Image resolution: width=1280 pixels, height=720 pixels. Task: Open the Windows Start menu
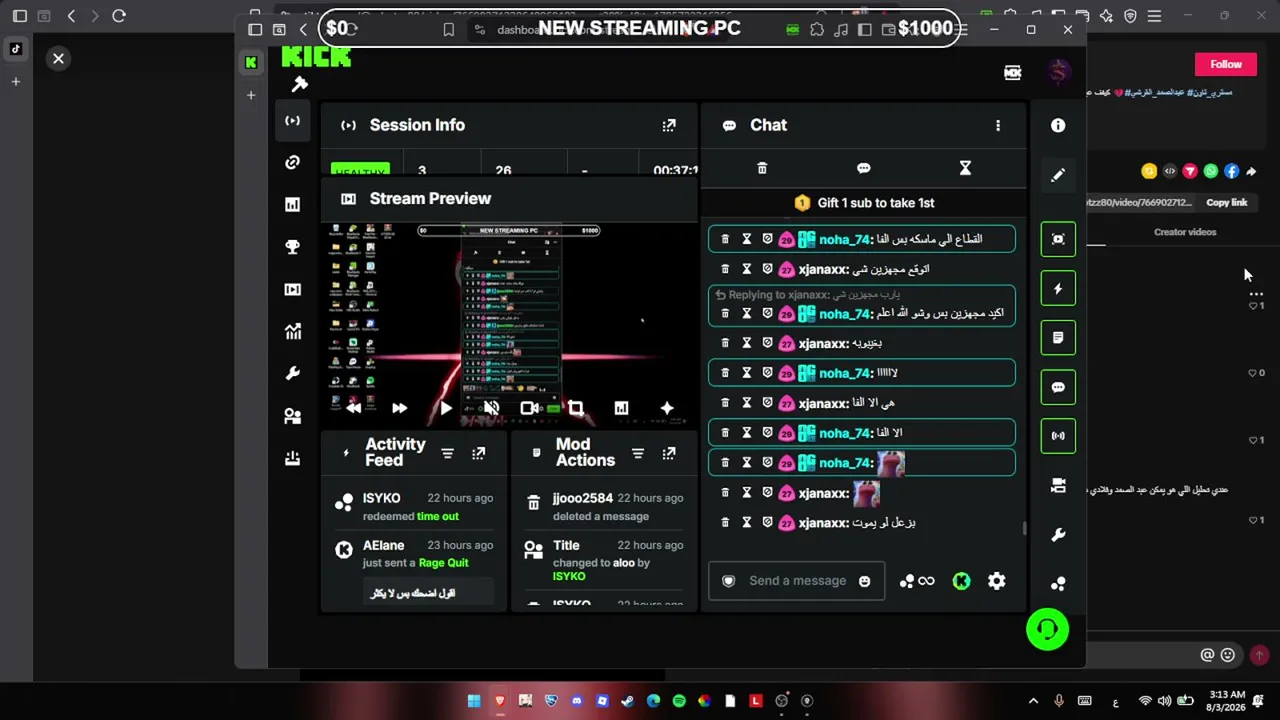474,701
